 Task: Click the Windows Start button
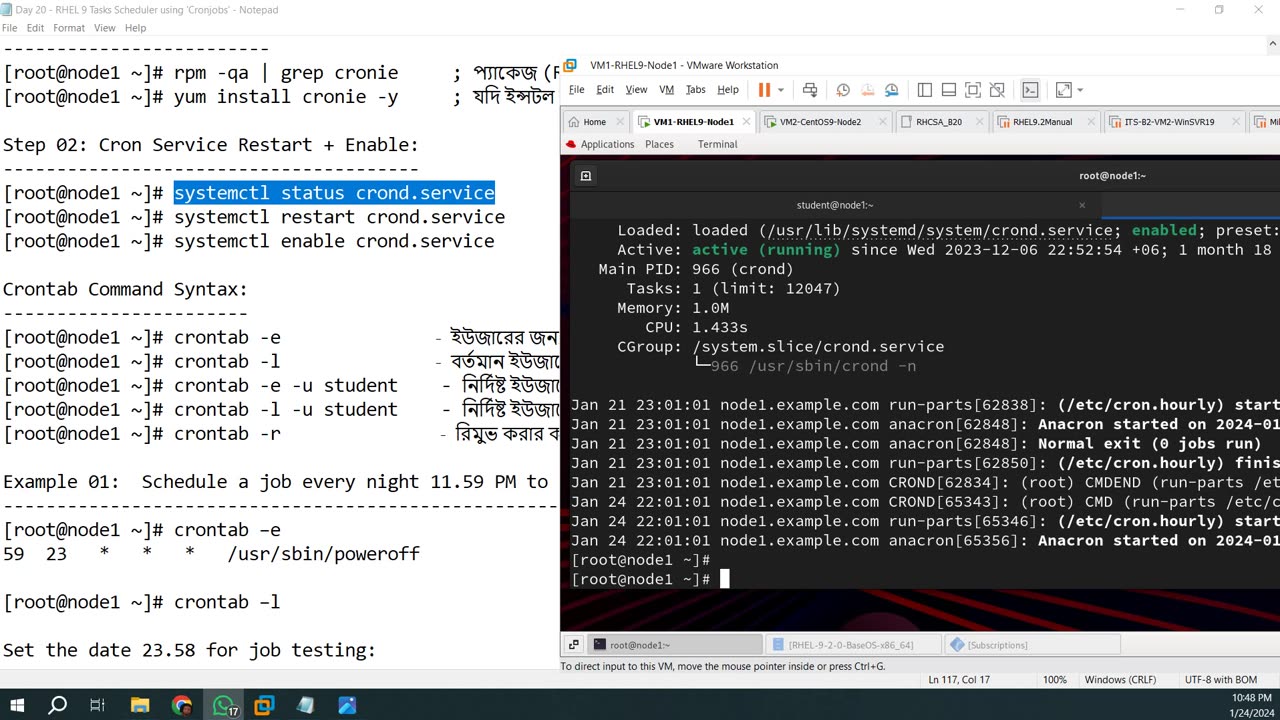[x=17, y=705]
